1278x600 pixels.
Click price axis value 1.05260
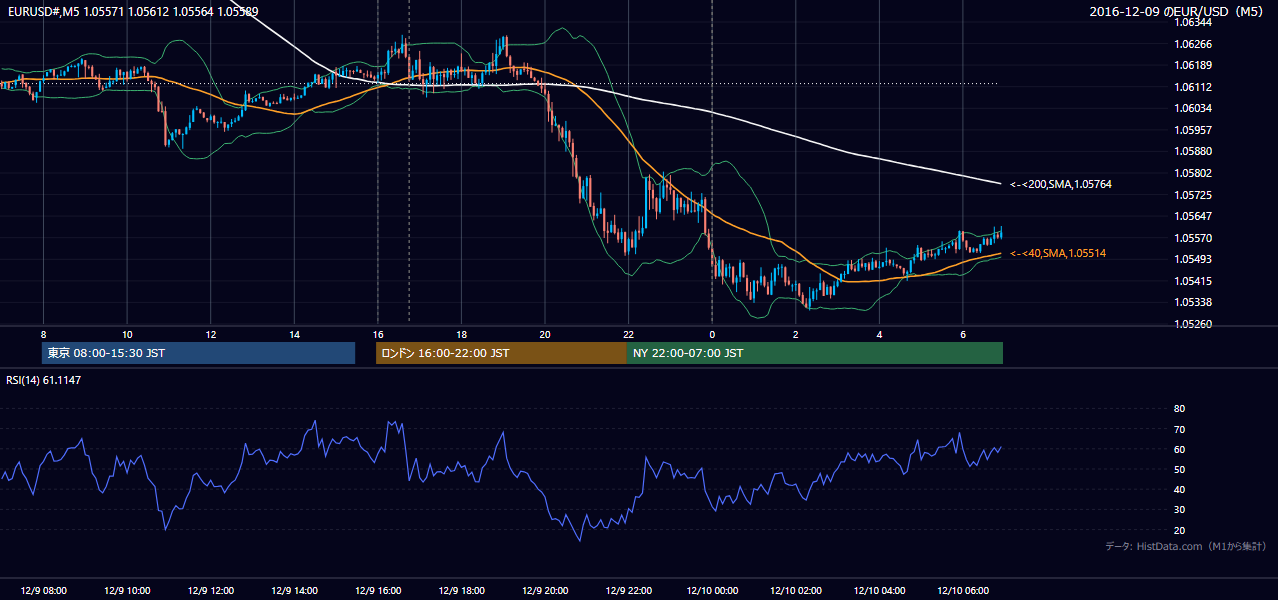tap(1191, 324)
